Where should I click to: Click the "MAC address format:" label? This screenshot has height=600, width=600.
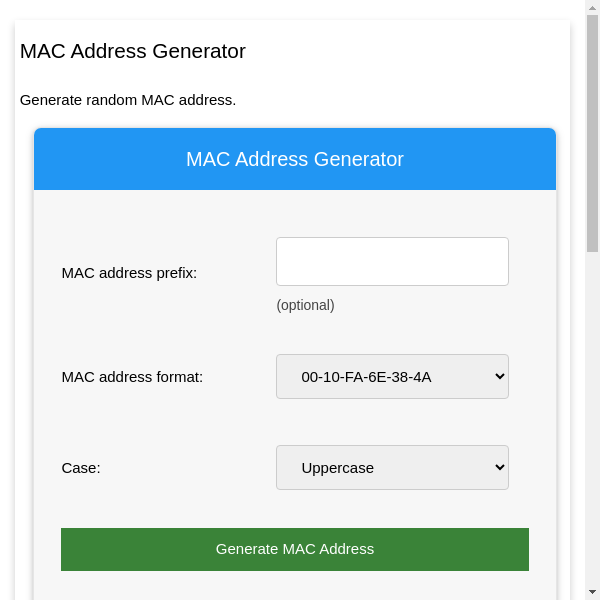pos(132,377)
